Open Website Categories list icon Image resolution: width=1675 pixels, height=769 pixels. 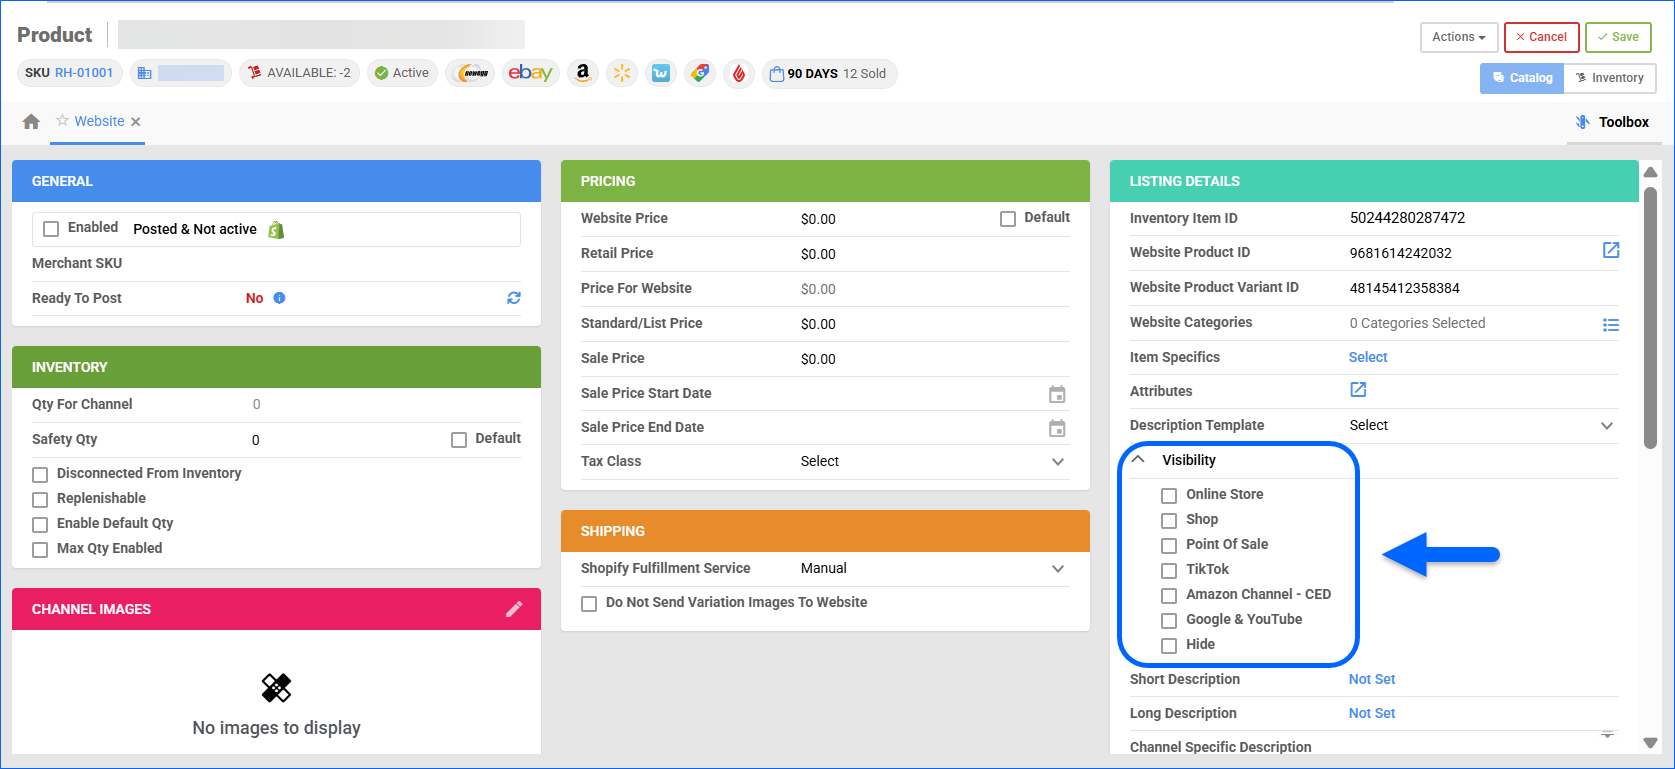(1610, 324)
